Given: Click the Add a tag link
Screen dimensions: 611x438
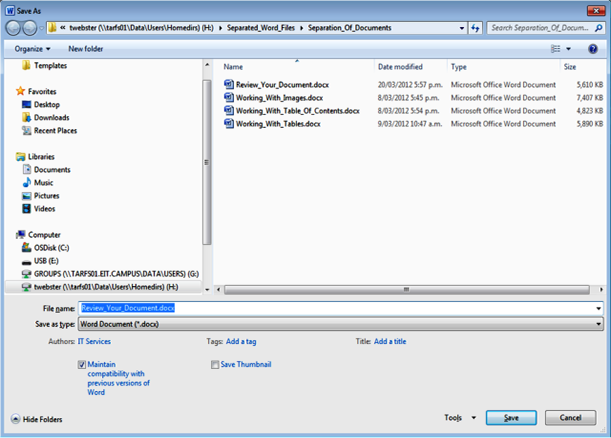Looking at the screenshot, I should pos(241,341).
